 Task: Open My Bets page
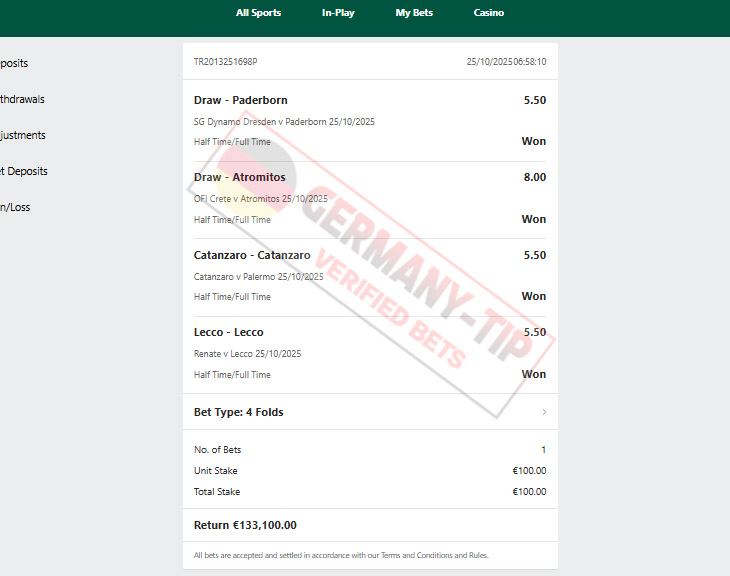(x=414, y=13)
